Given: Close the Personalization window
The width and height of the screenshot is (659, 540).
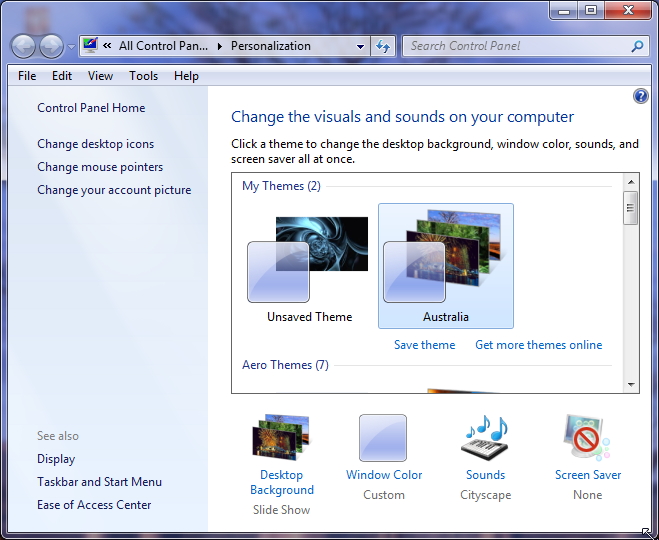Looking at the screenshot, I should point(628,11).
